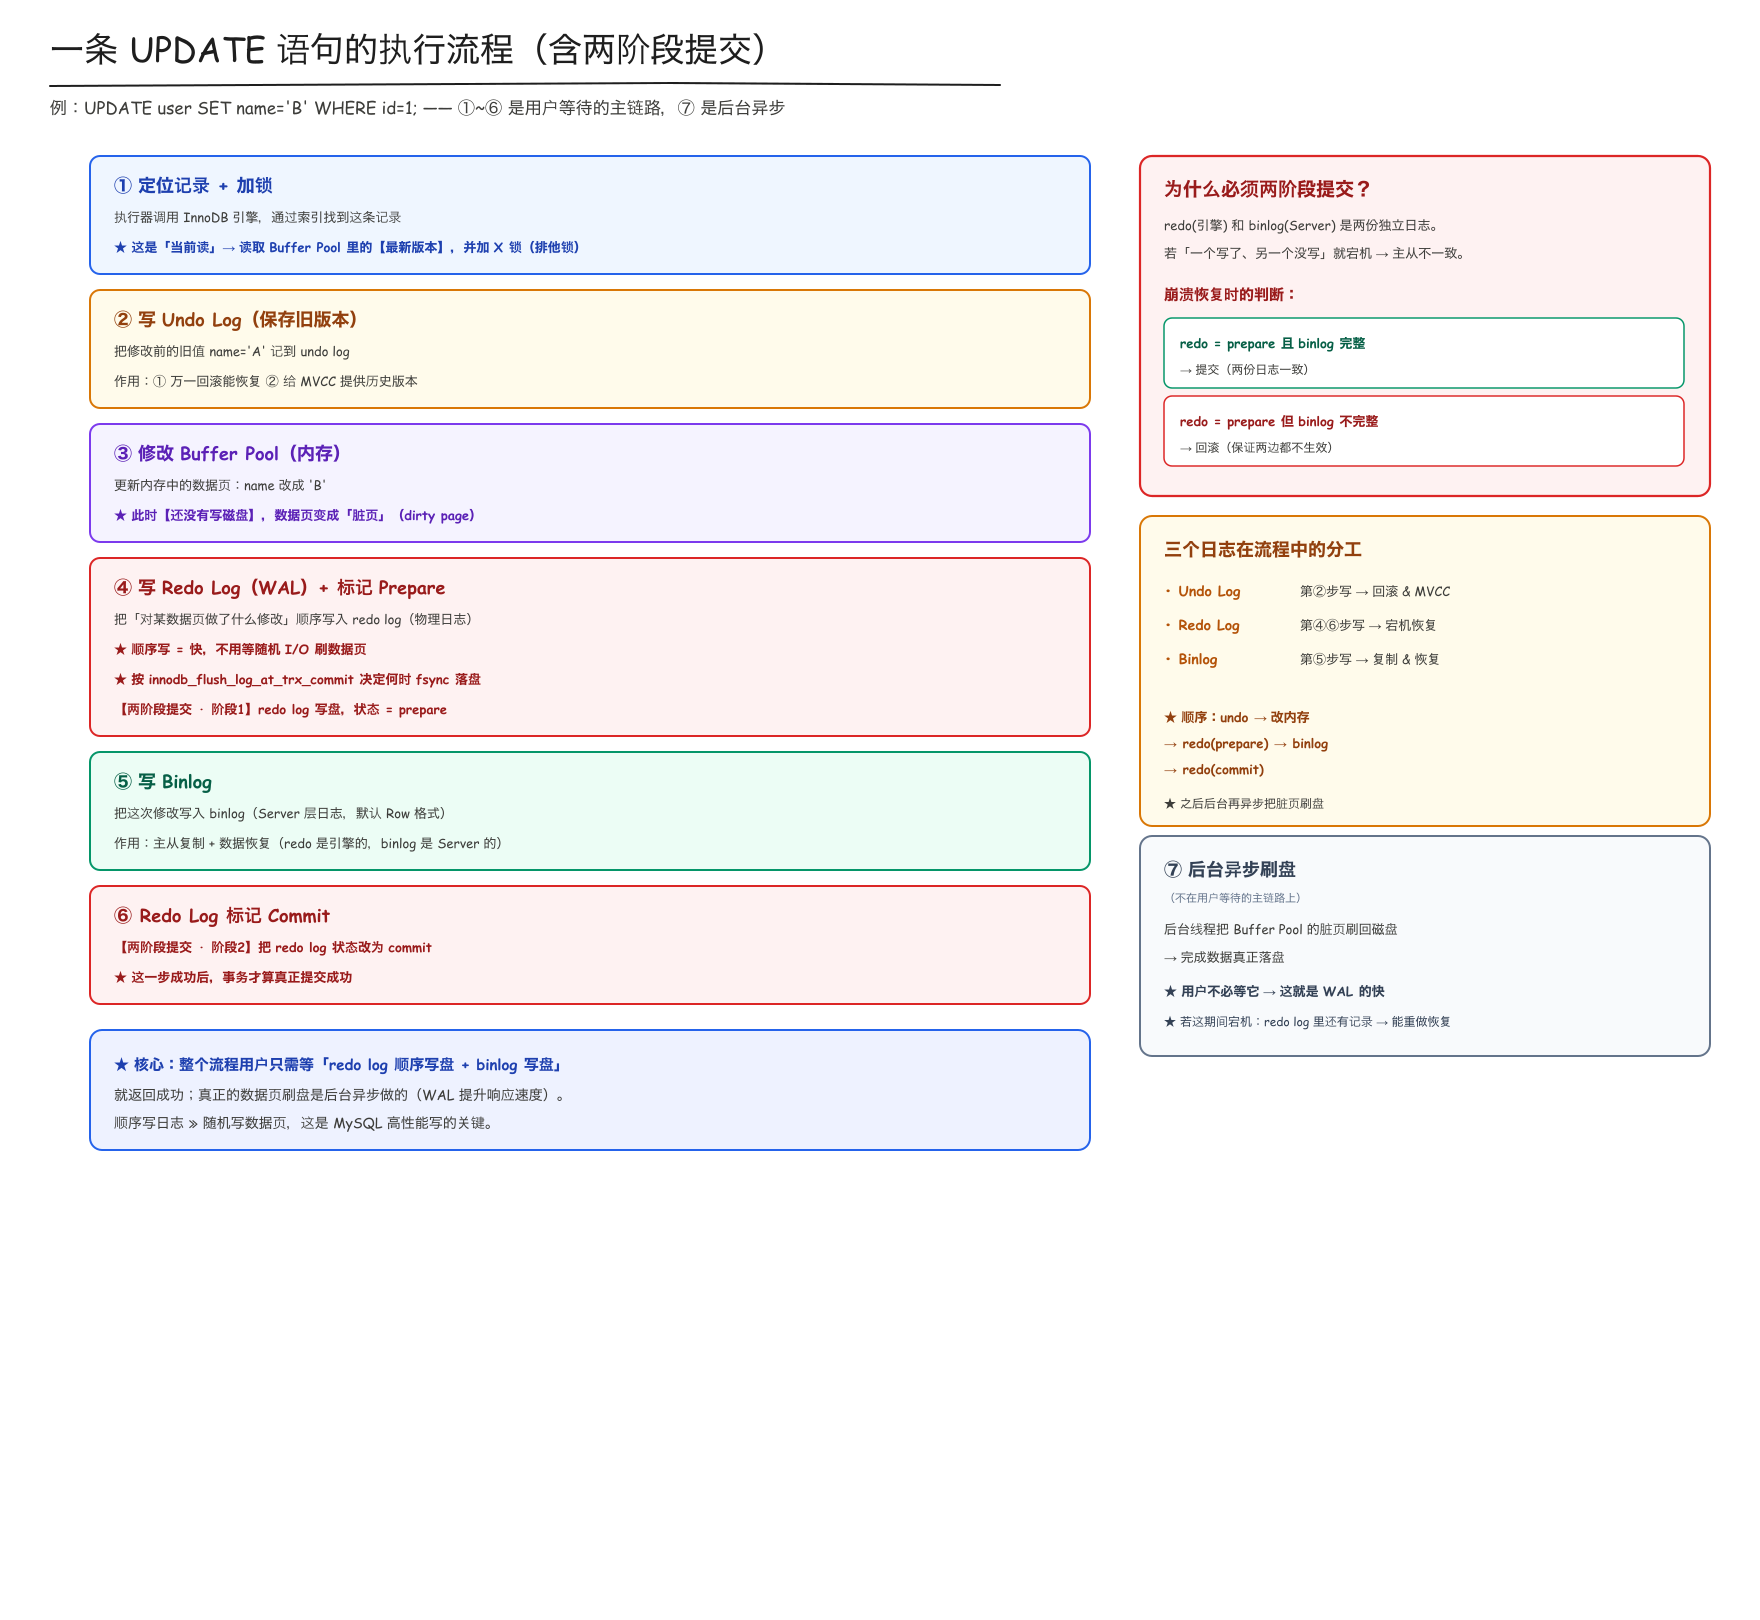Click the line "作用：① 万一回滚能恢复"
The image size is (1760, 1620).
(x=187, y=381)
